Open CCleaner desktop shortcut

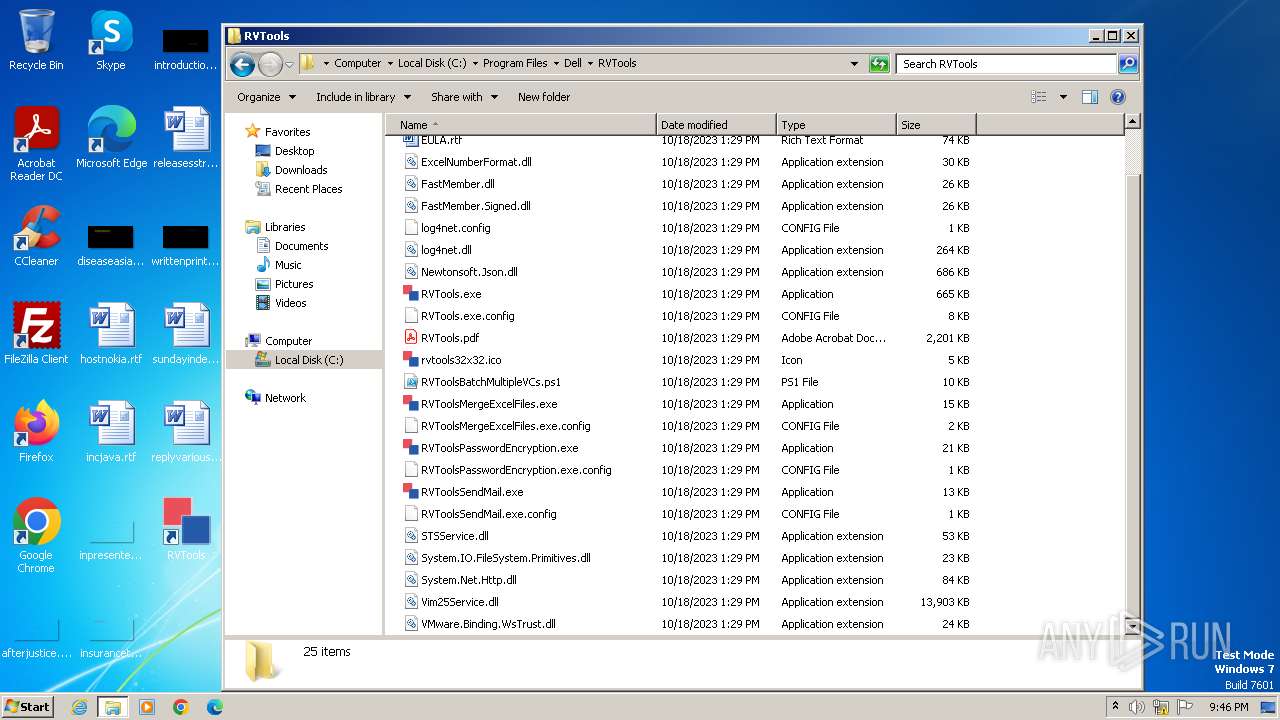[36, 236]
